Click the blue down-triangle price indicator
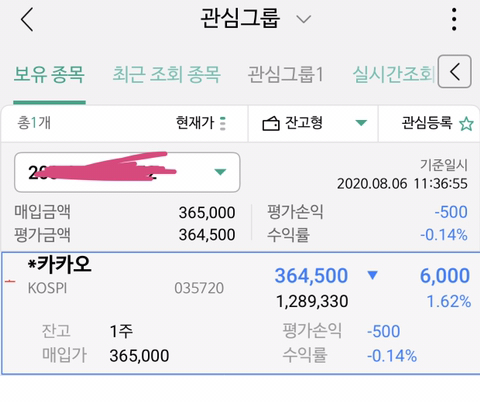 [x=372, y=275]
